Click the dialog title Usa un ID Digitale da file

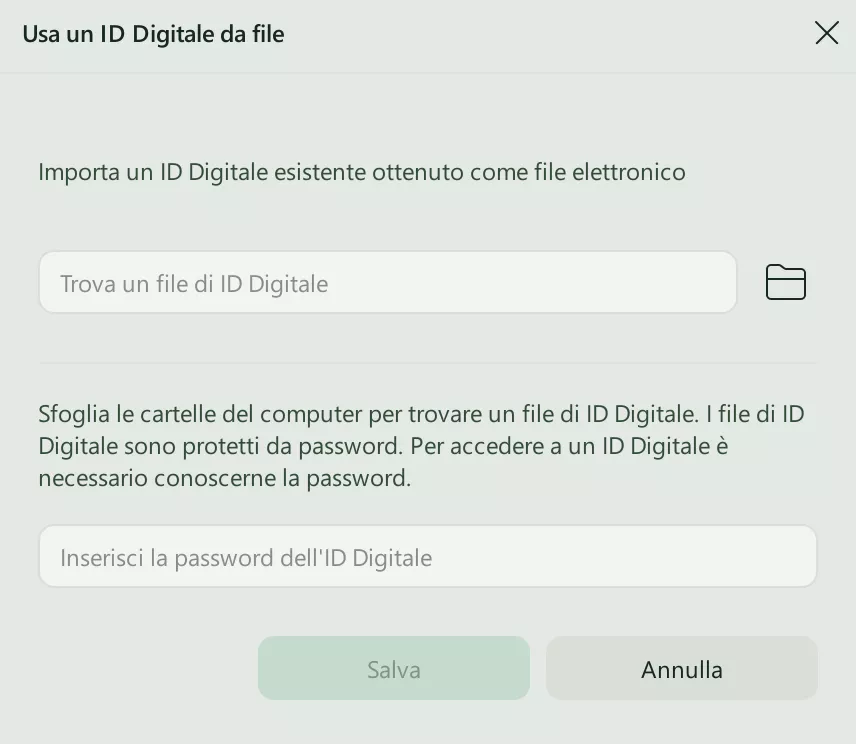click(x=153, y=34)
